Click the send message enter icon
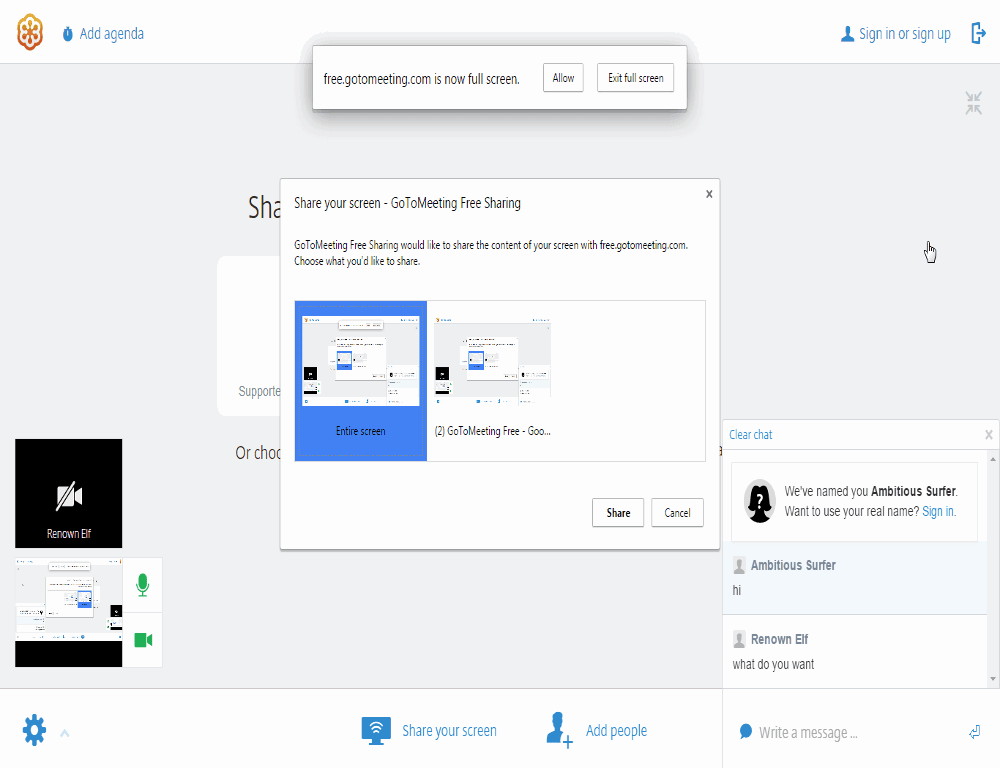This screenshot has height=768, width=1000. coord(974,732)
